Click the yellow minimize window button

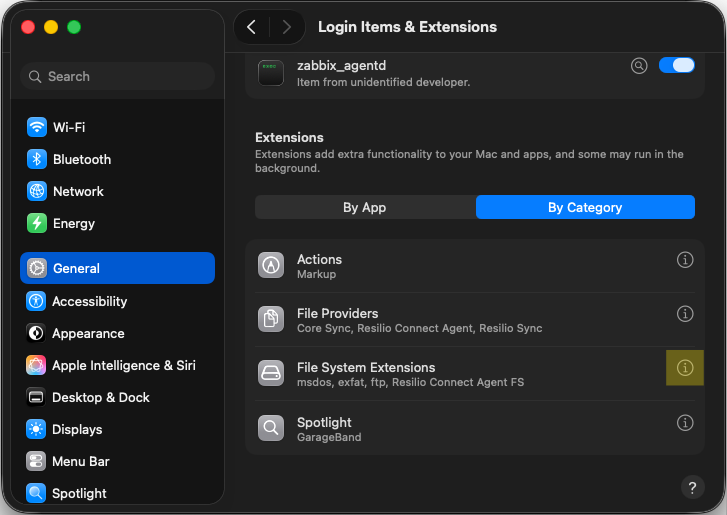(x=51, y=27)
